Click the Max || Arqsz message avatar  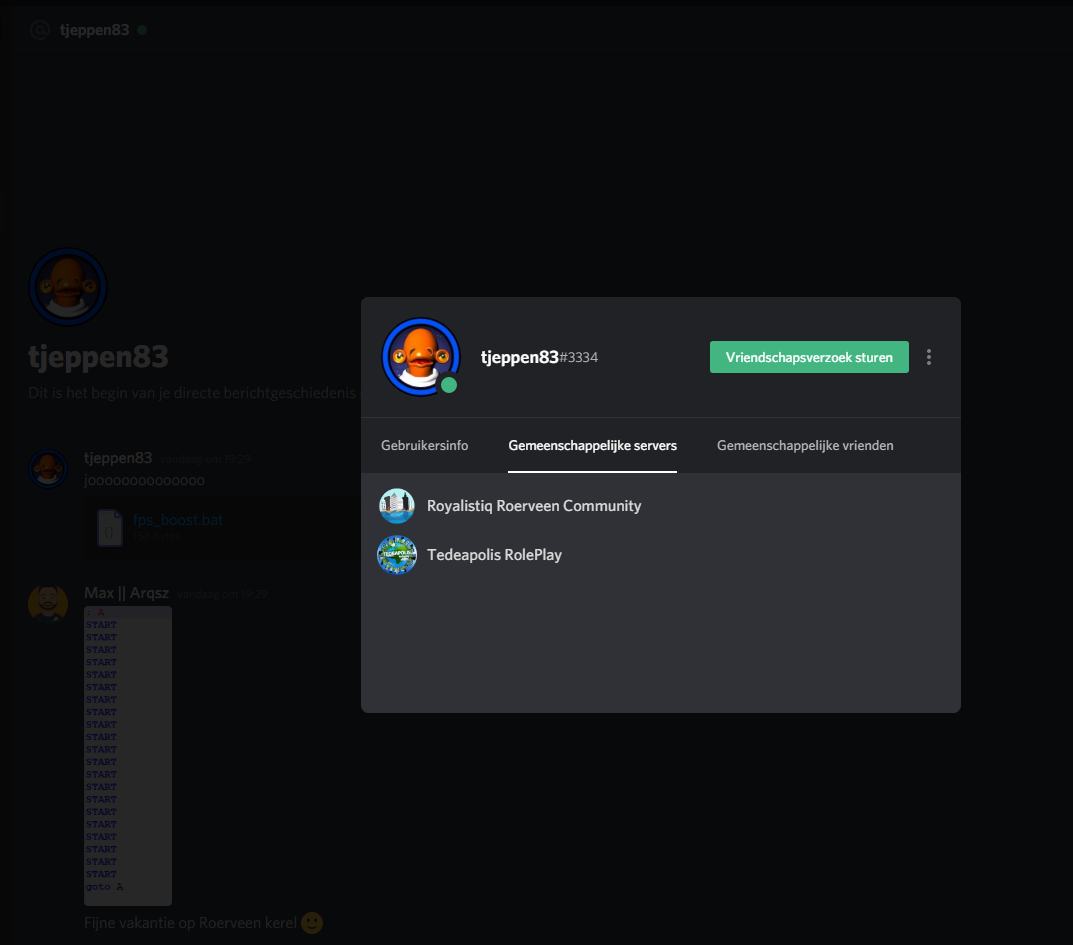tap(48, 602)
